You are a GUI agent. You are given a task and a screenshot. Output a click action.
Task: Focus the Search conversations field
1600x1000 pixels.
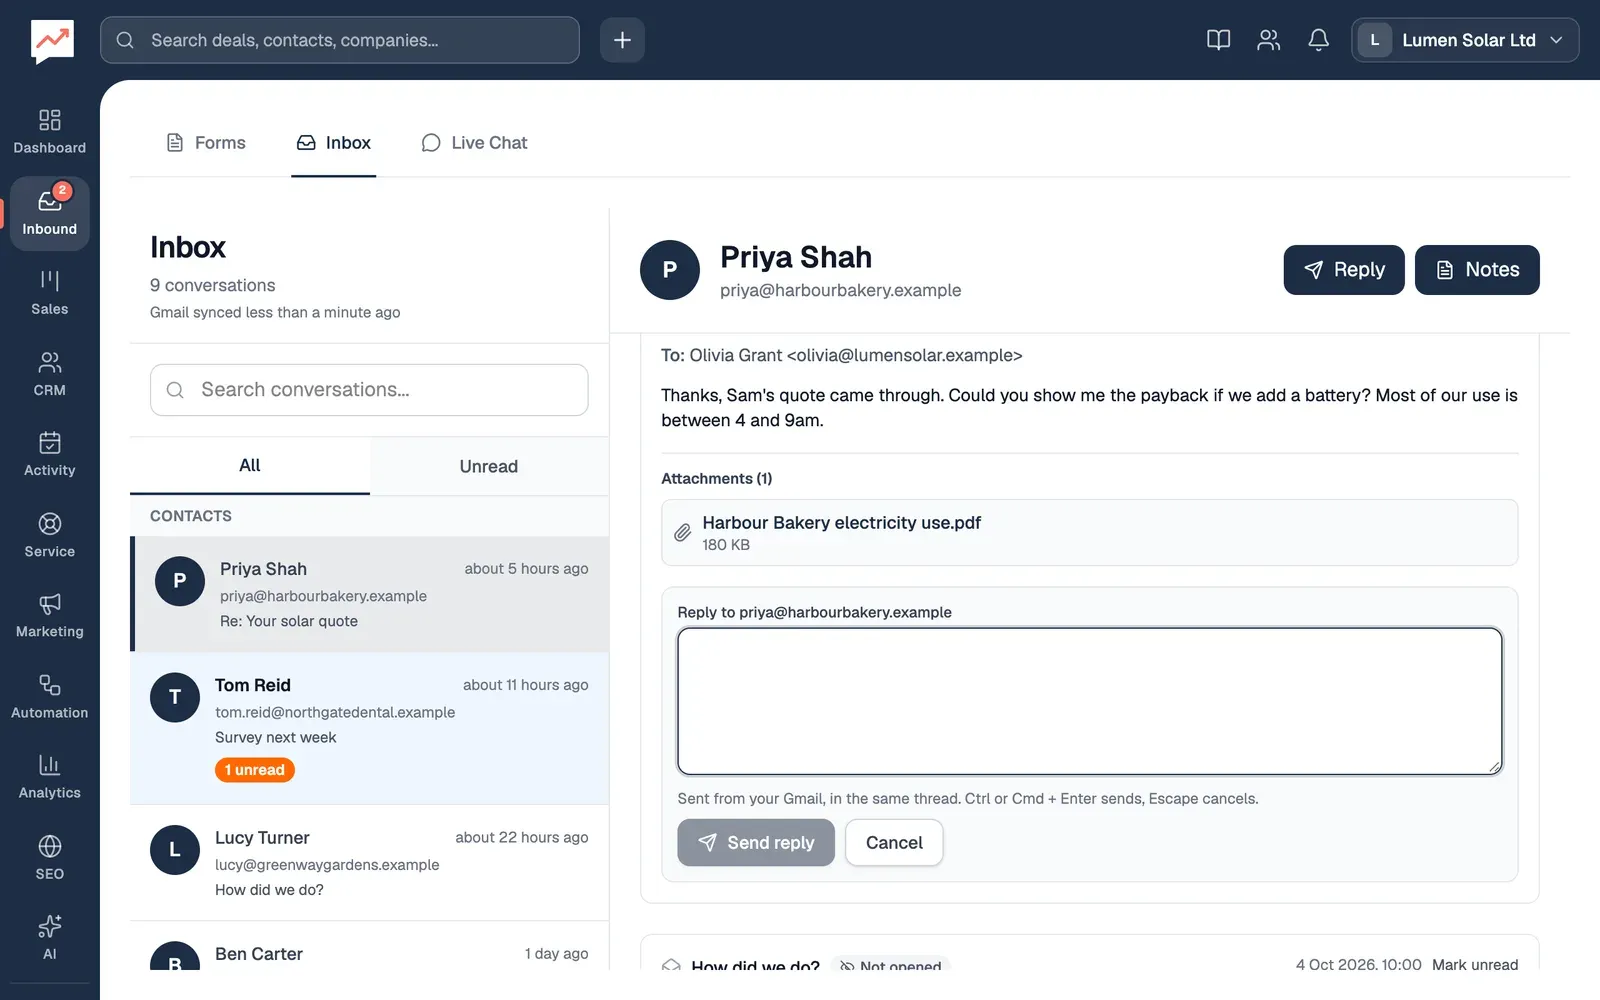point(369,390)
